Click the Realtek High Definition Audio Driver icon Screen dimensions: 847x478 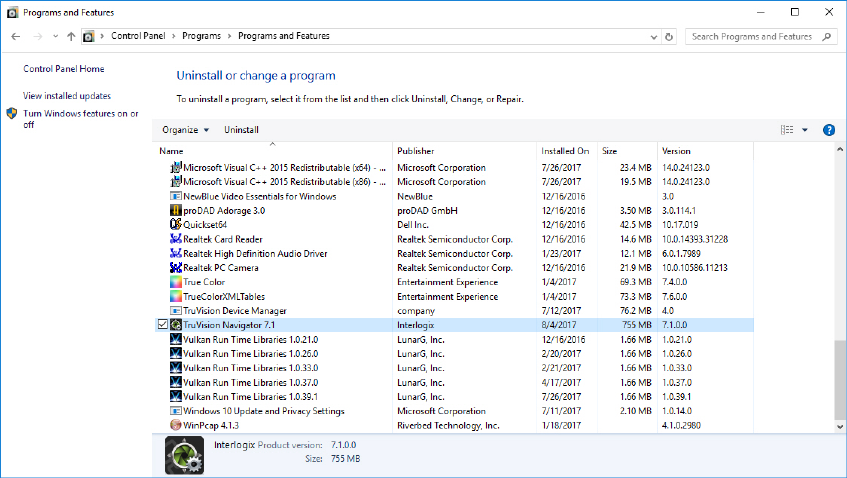(x=176, y=253)
